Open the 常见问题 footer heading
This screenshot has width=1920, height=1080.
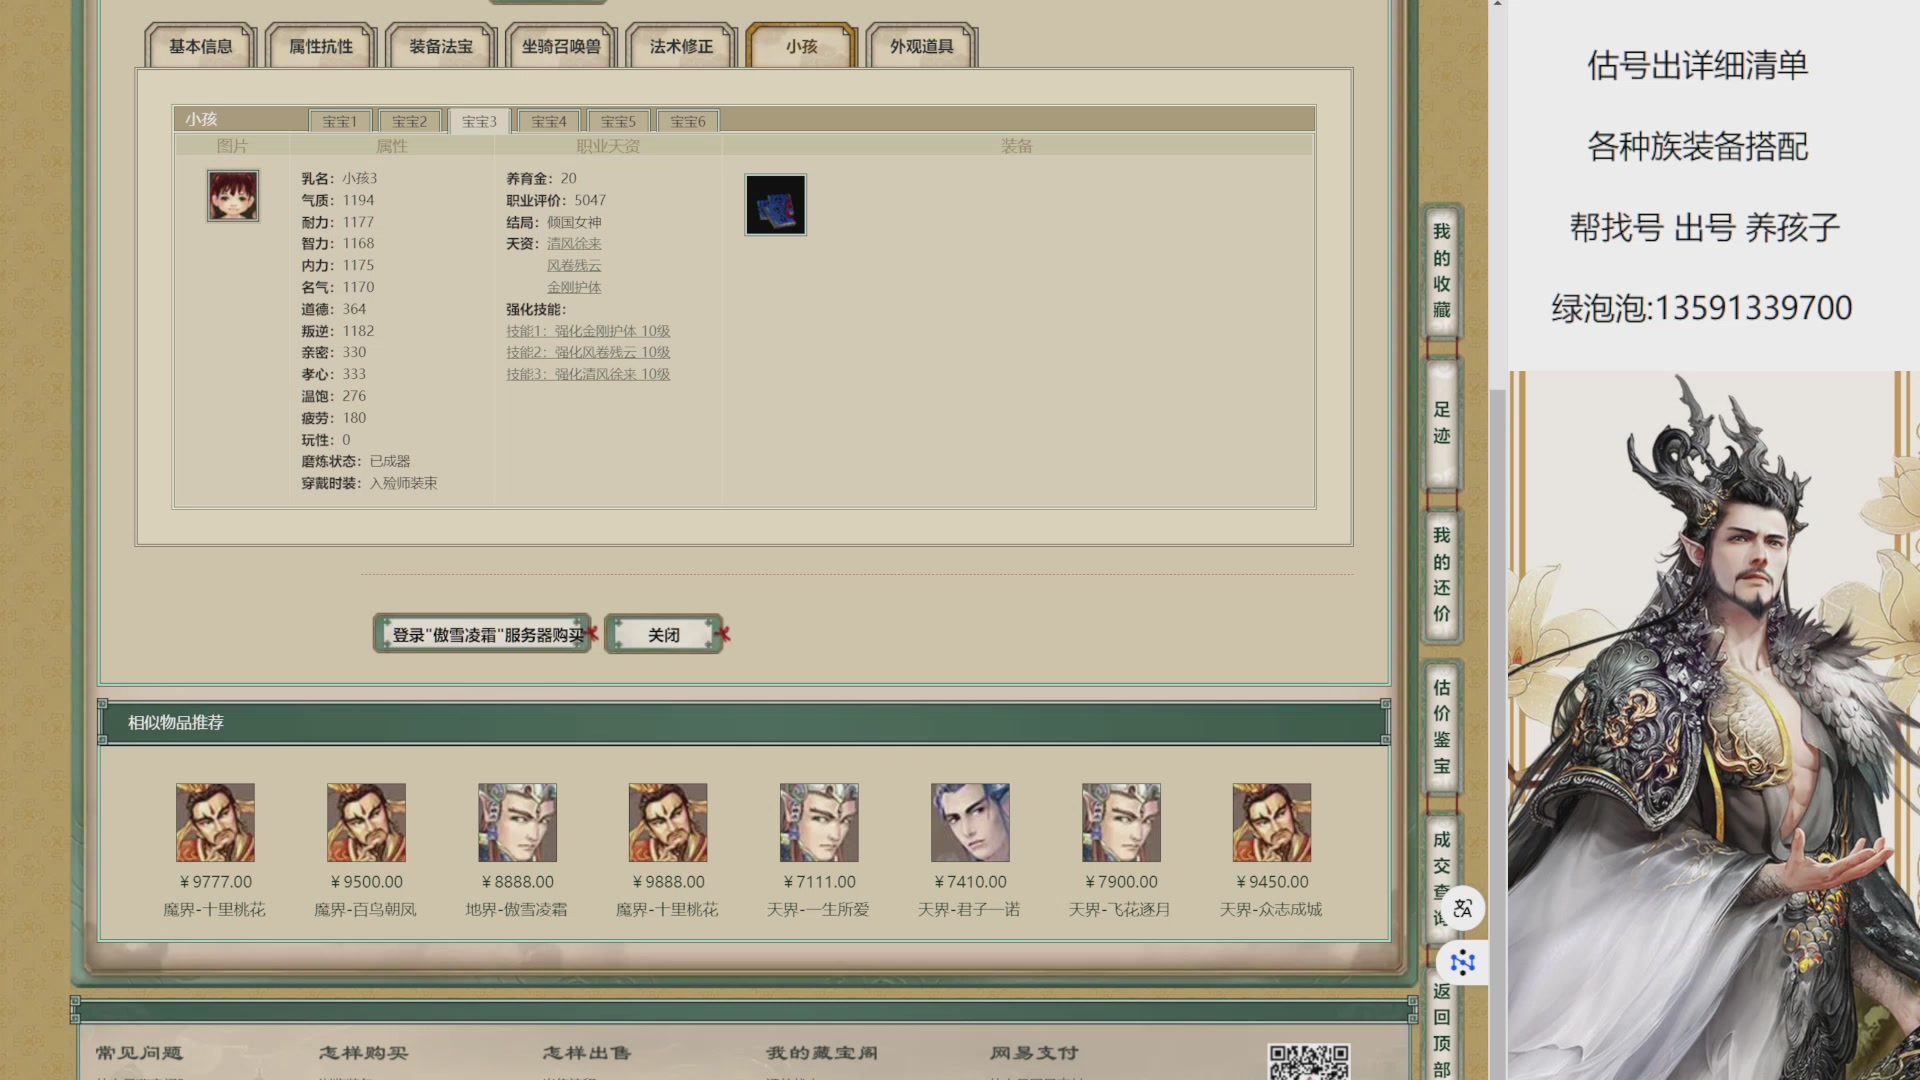tap(139, 1052)
